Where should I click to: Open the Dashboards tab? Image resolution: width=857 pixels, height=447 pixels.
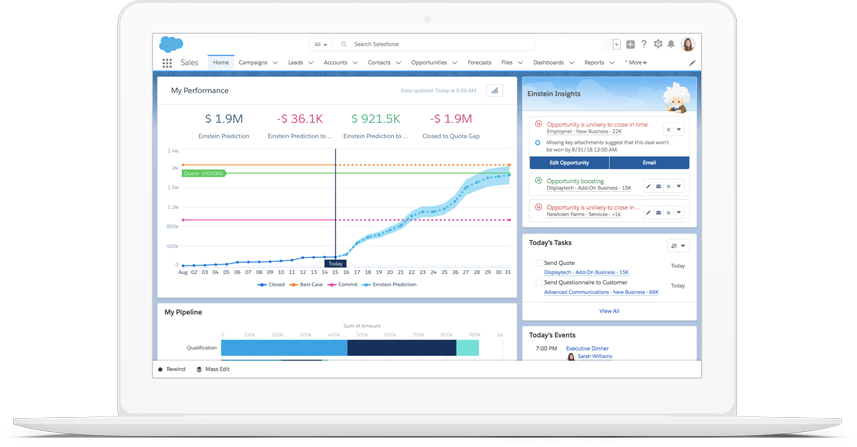click(x=548, y=63)
